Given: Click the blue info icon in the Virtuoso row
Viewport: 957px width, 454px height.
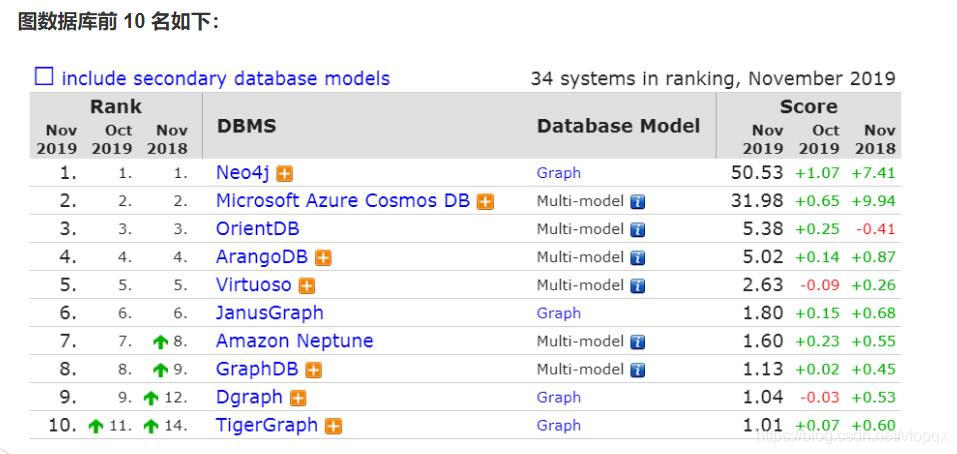Looking at the screenshot, I should point(638,286).
